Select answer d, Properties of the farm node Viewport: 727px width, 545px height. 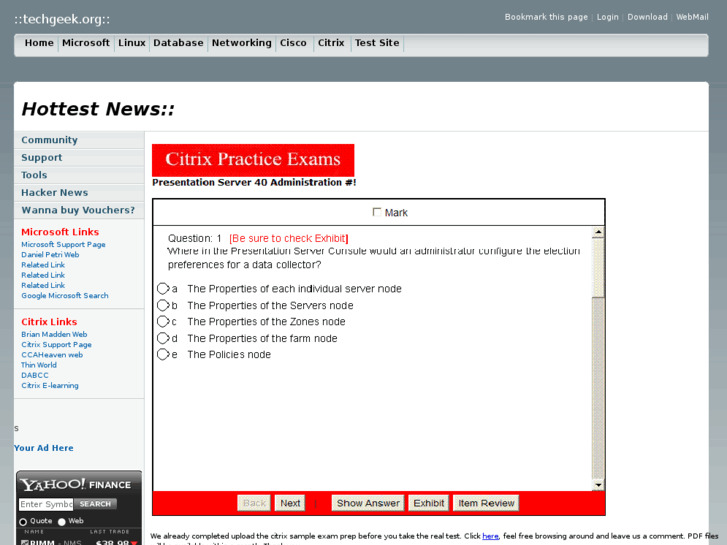(163, 338)
